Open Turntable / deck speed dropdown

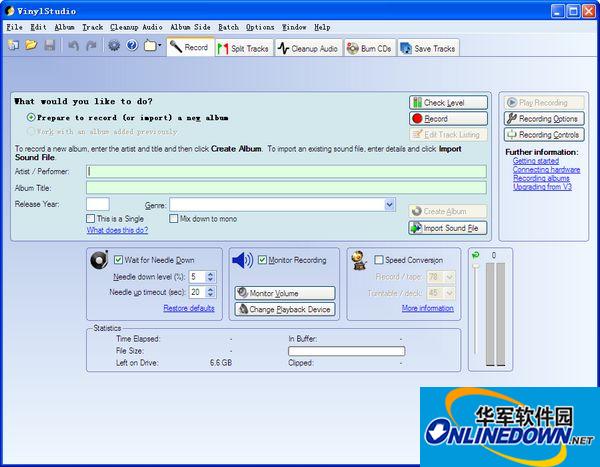pyautogui.click(x=450, y=293)
